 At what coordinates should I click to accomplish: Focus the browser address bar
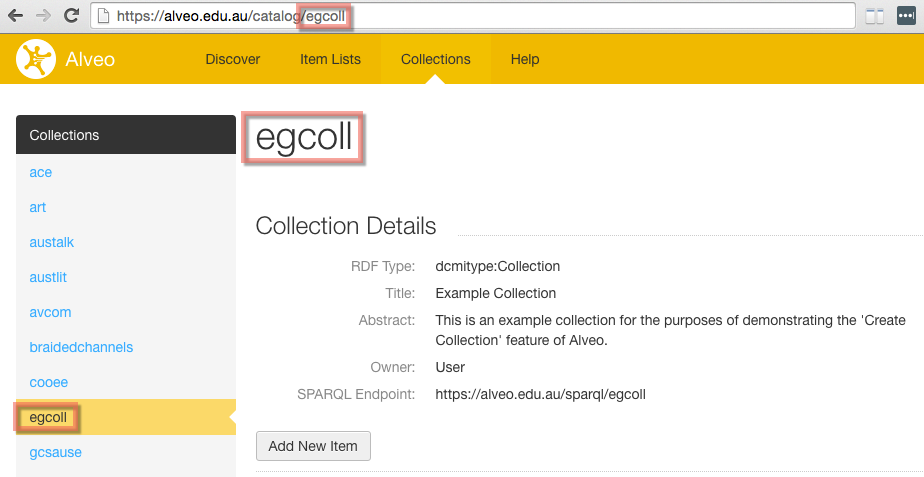473,16
